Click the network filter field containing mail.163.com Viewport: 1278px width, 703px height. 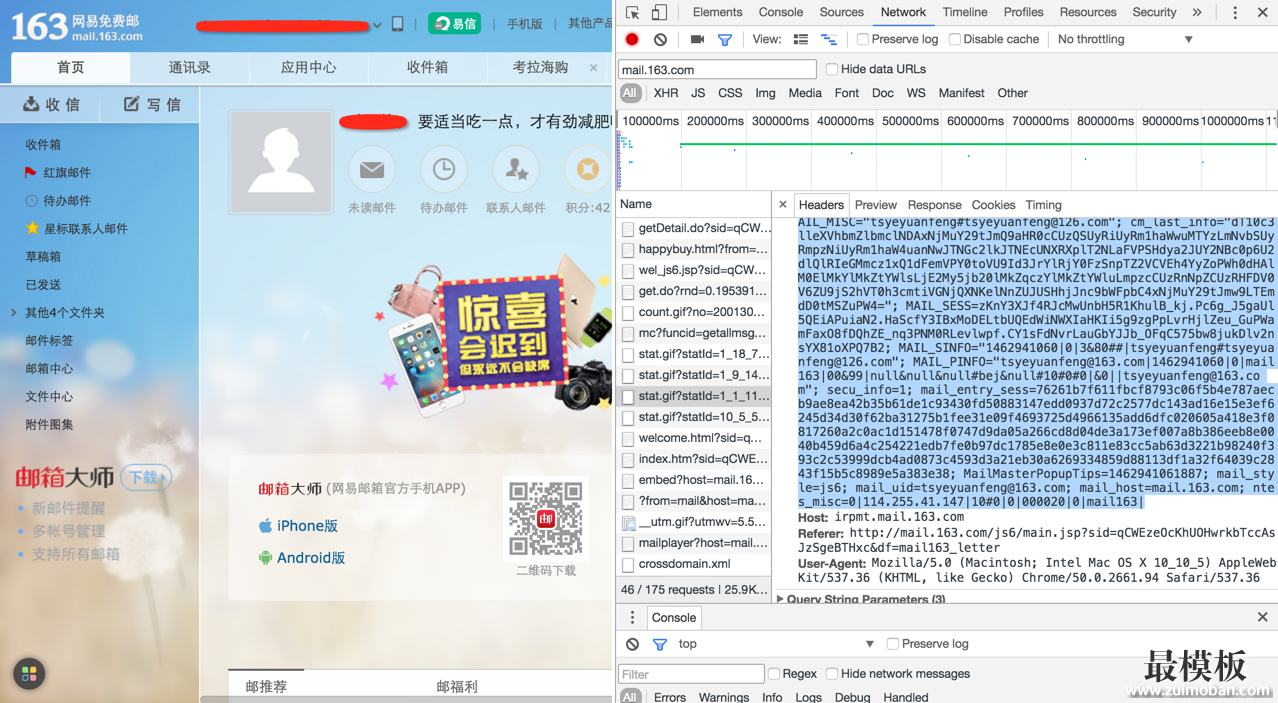(x=717, y=69)
